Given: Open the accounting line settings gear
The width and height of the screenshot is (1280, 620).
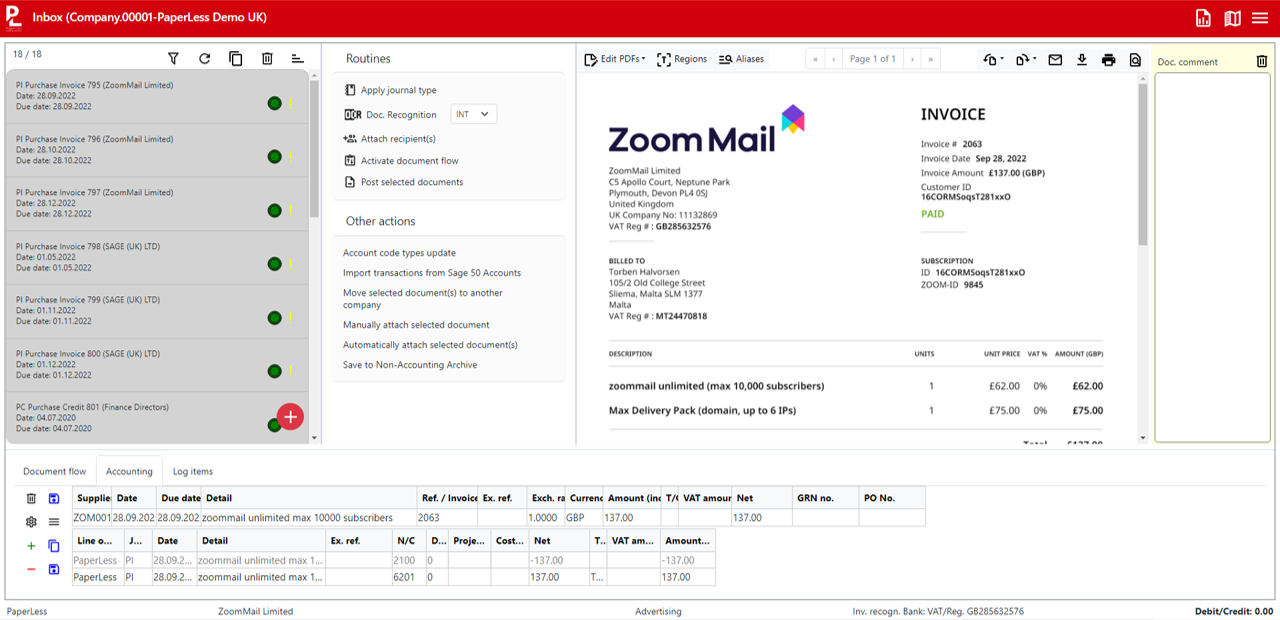Looking at the screenshot, I should click(x=31, y=521).
